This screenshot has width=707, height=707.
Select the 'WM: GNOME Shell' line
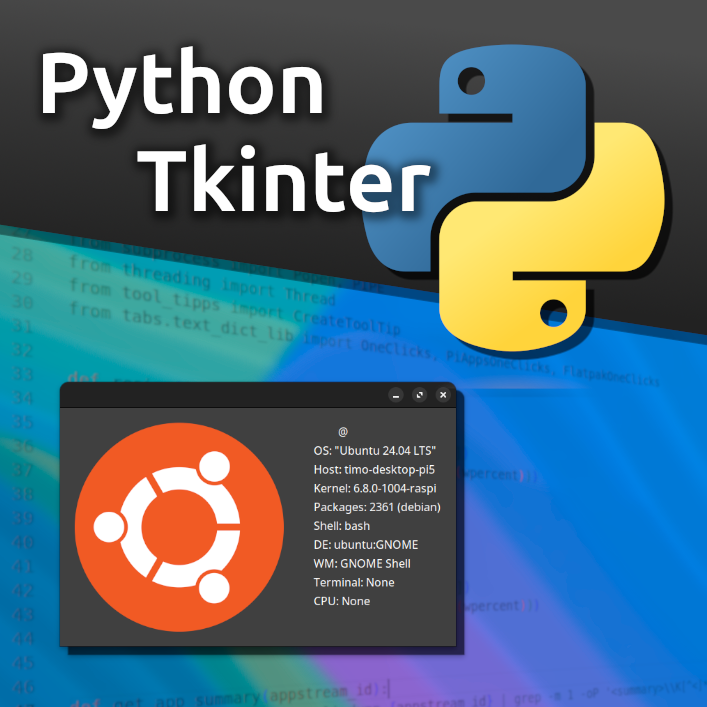(362, 564)
